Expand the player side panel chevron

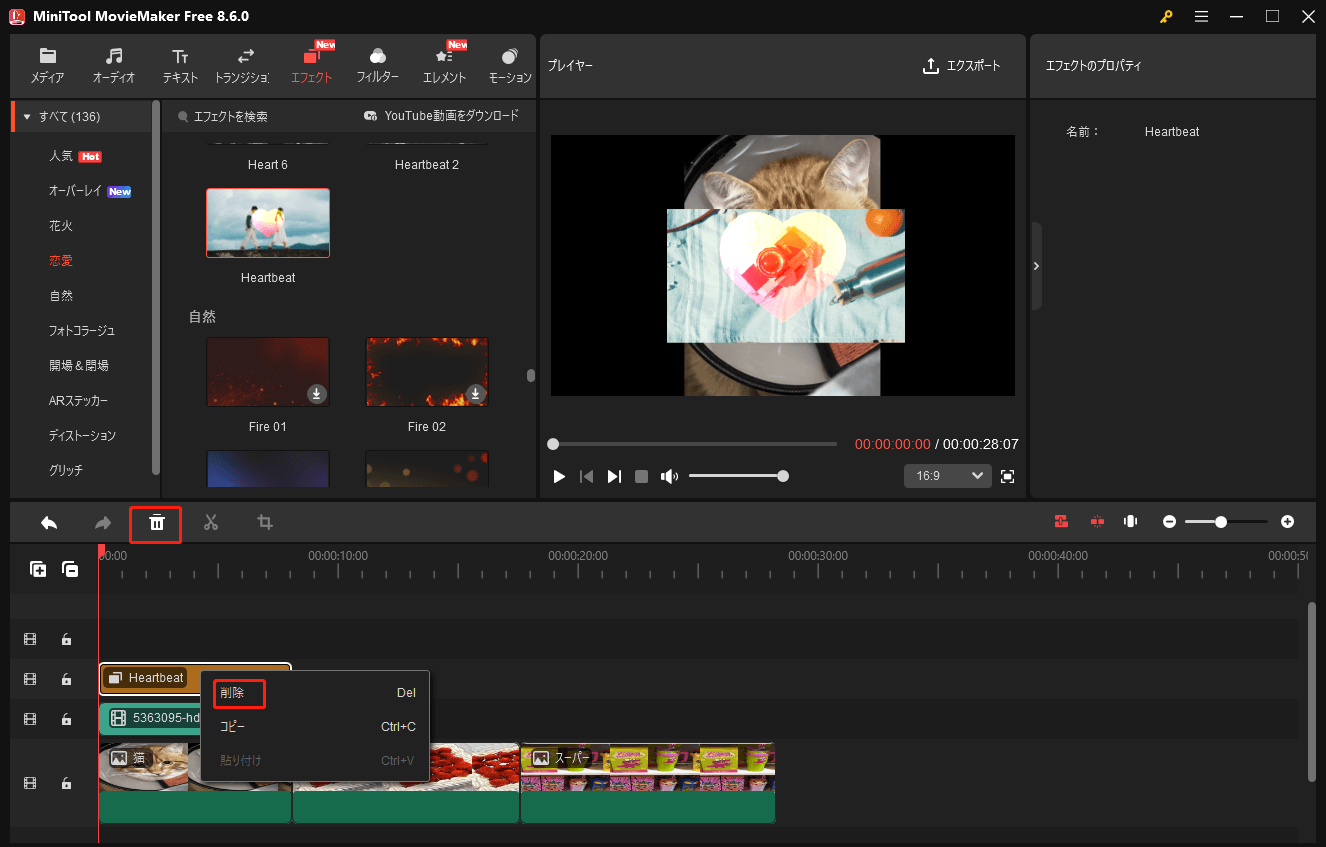point(1036,265)
